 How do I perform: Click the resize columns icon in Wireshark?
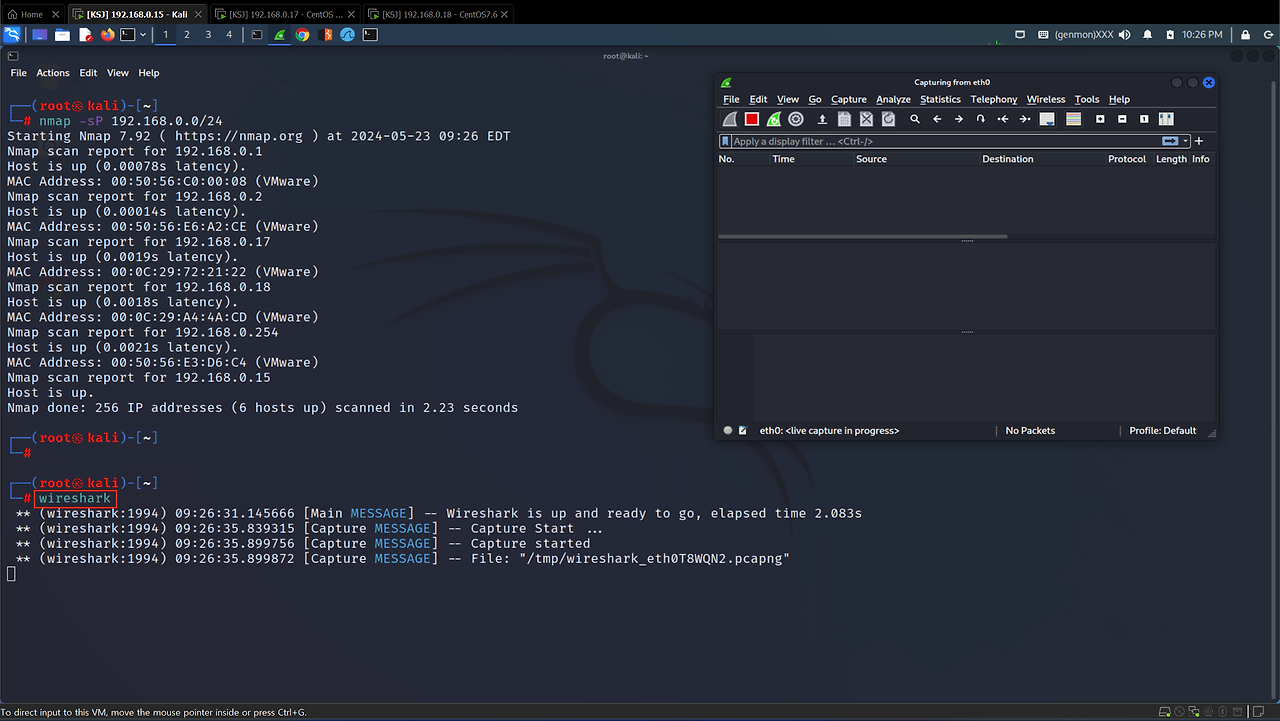[1165, 119]
